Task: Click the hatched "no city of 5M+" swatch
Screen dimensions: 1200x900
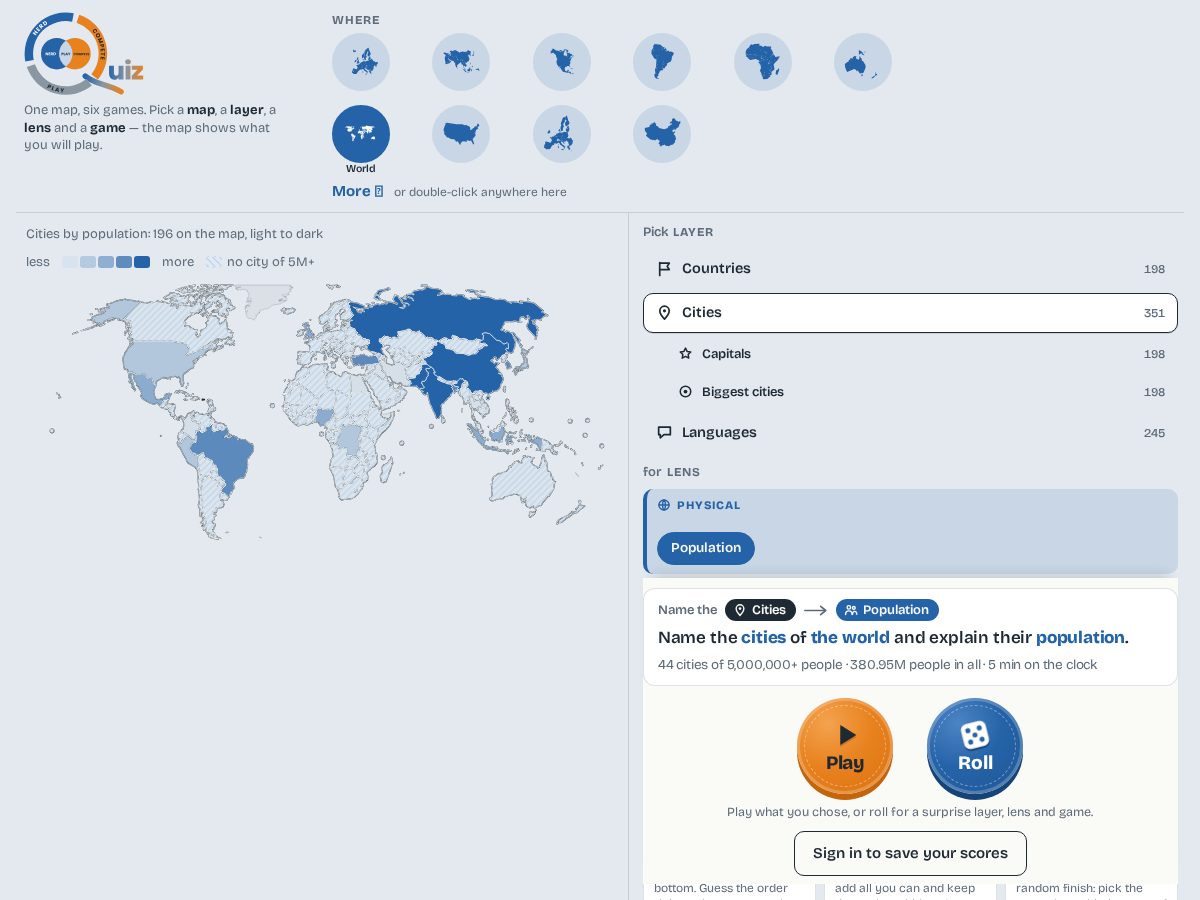Action: pos(214,262)
